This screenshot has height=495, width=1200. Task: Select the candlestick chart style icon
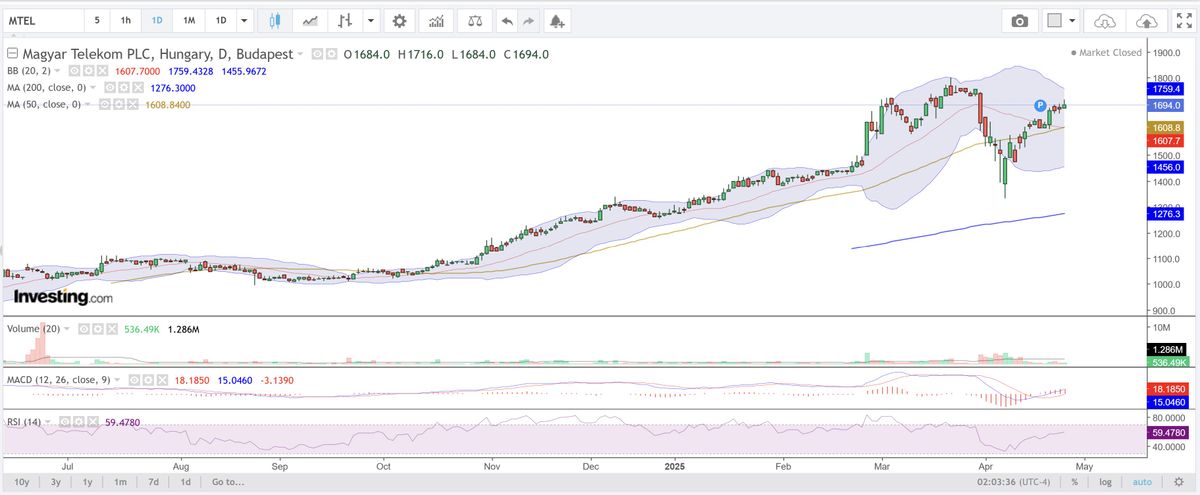click(276, 20)
